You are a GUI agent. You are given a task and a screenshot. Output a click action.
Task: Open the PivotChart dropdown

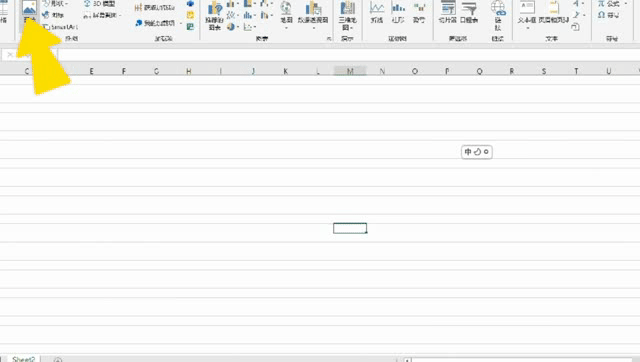pos(313,16)
